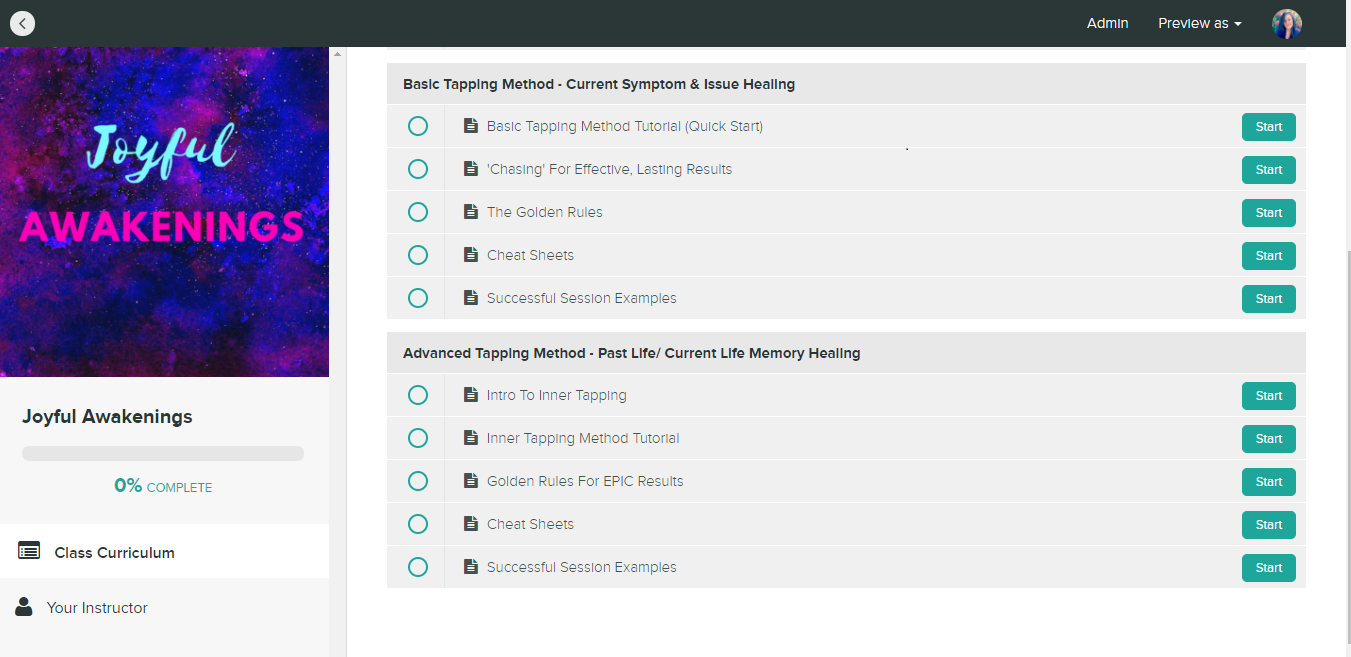Click document icon for Basic Tapping Method Tutorial
The height and width of the screenshot is (657, 1351).
pos(471,126)
